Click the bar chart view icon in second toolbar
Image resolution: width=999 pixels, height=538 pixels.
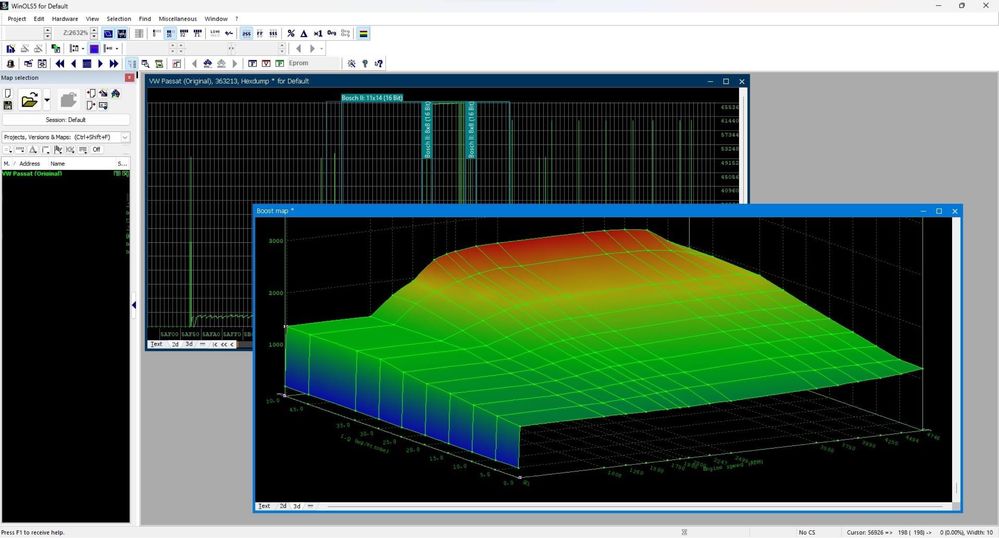tap(10, 48)
